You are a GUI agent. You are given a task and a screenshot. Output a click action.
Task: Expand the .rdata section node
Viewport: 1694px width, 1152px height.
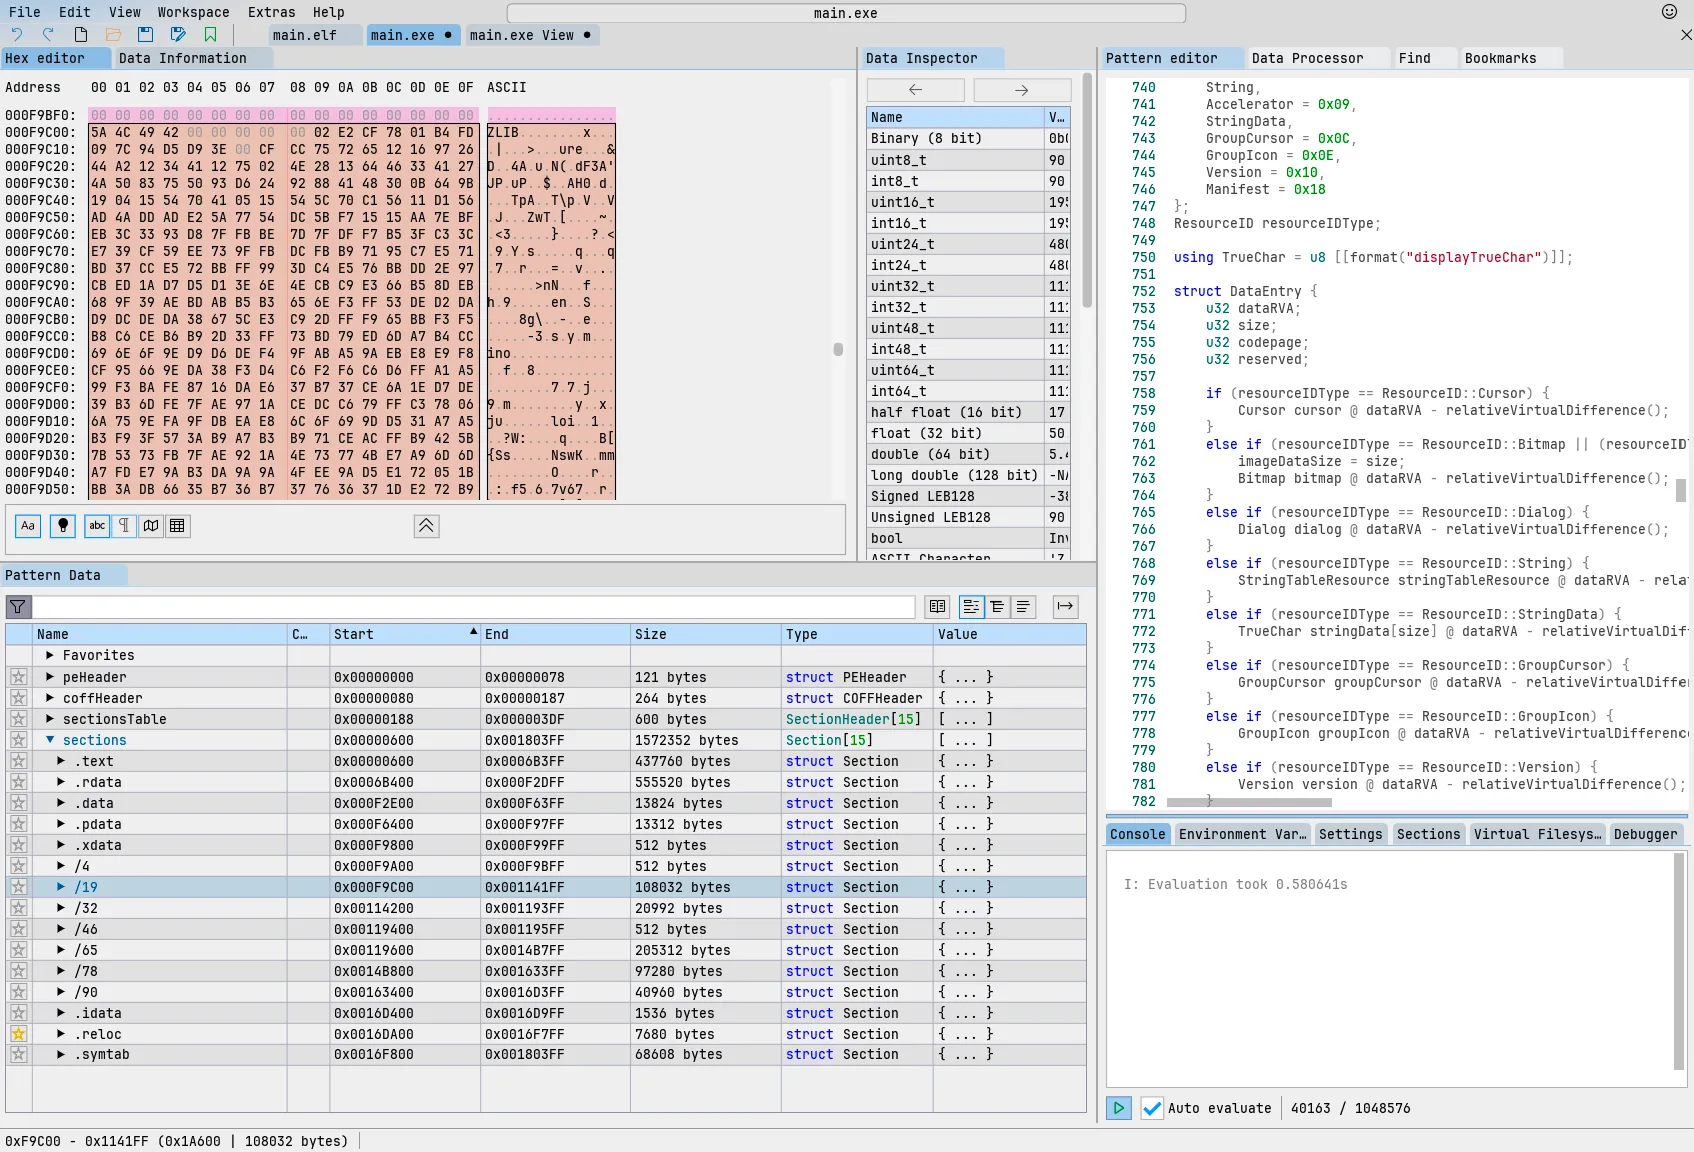click(x=61, y=782)
